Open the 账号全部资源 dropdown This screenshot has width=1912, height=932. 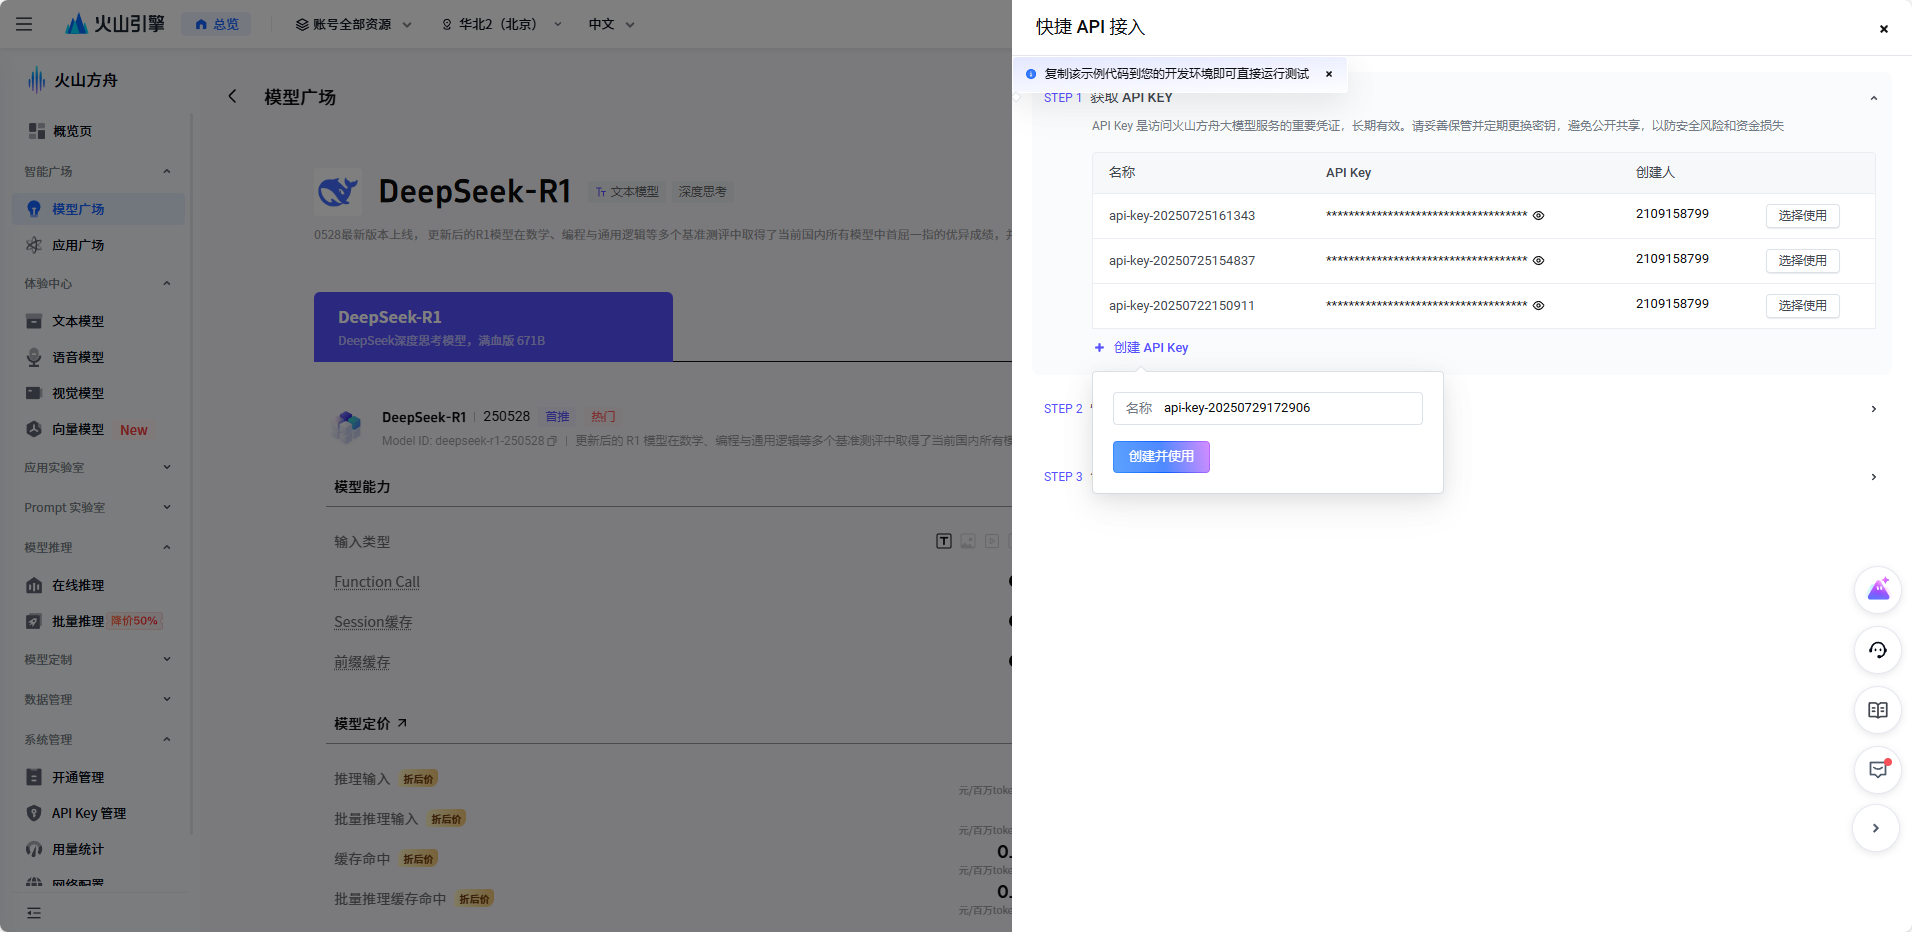pos(354,24)
